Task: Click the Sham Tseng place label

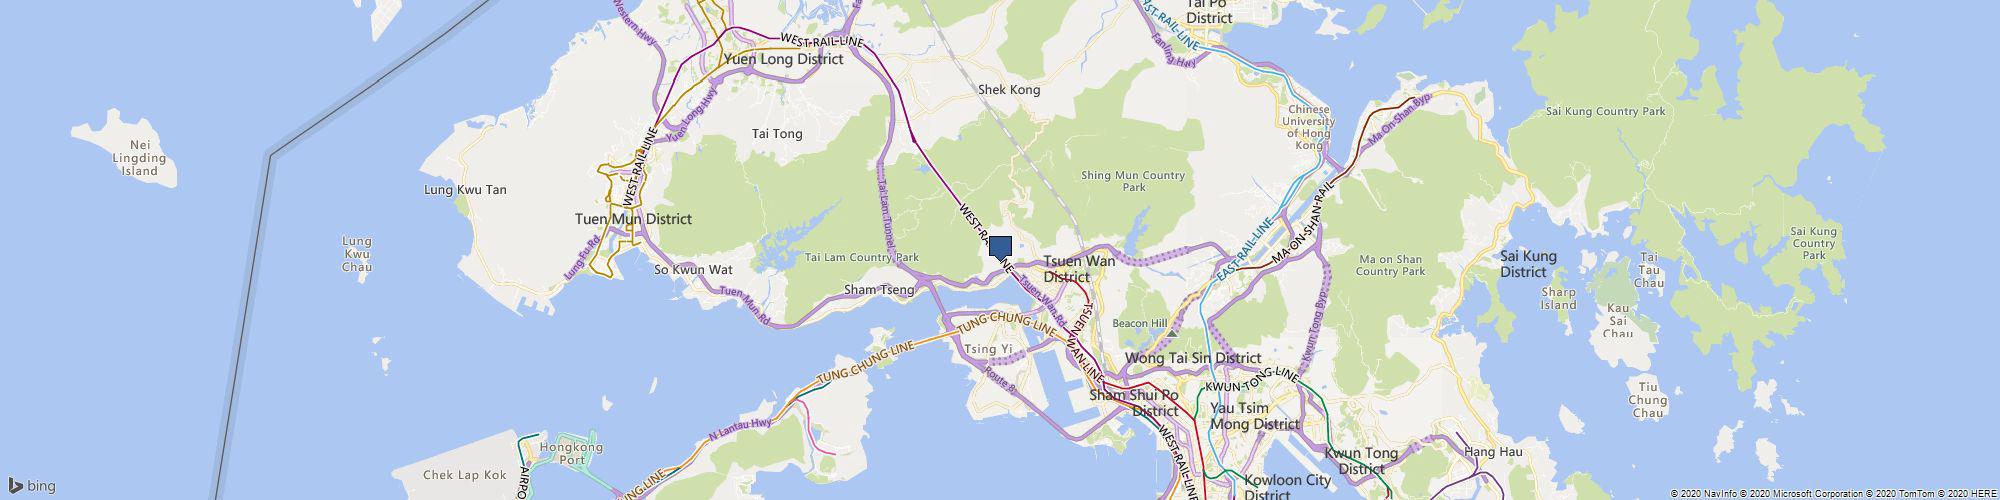Action: coord(879,290)
